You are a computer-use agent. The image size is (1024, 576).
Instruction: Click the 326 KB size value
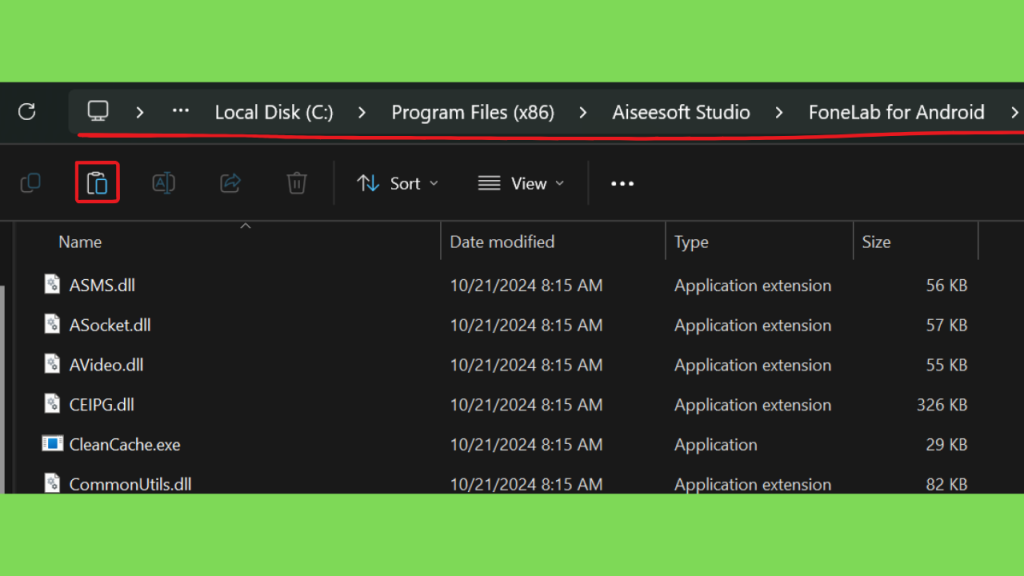(942, 405)
